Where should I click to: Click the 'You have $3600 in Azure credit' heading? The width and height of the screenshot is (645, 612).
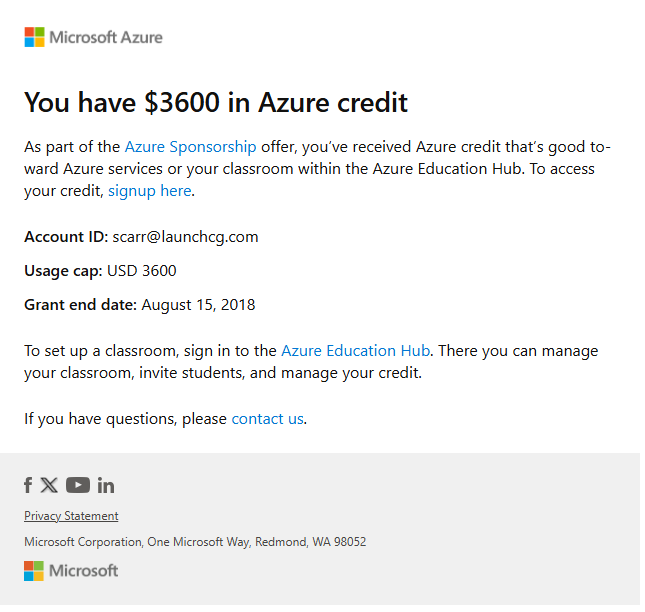point(216,102)
